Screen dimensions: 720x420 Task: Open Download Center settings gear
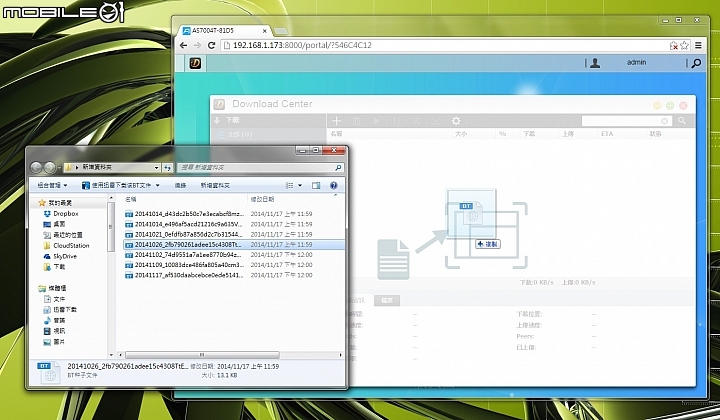coord(456,121)
